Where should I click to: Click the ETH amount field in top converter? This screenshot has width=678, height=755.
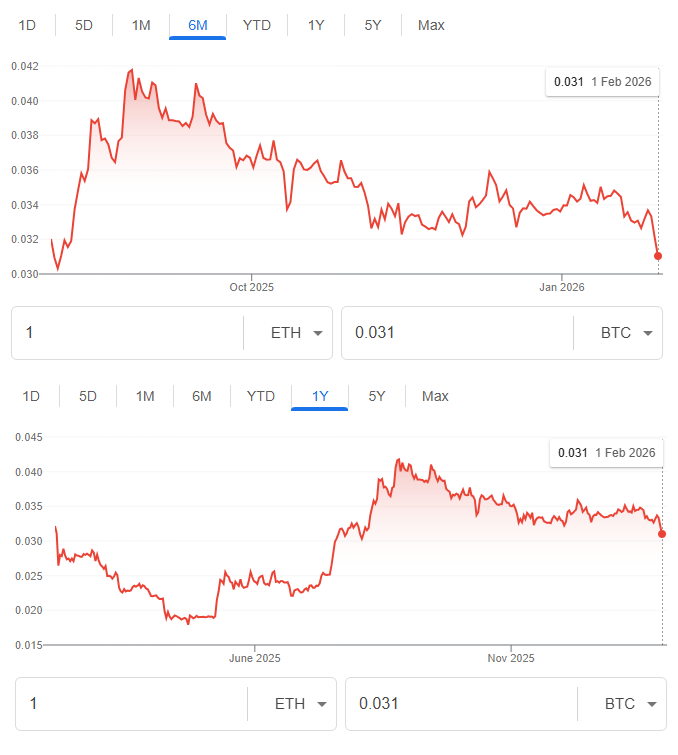pos(125,333)
